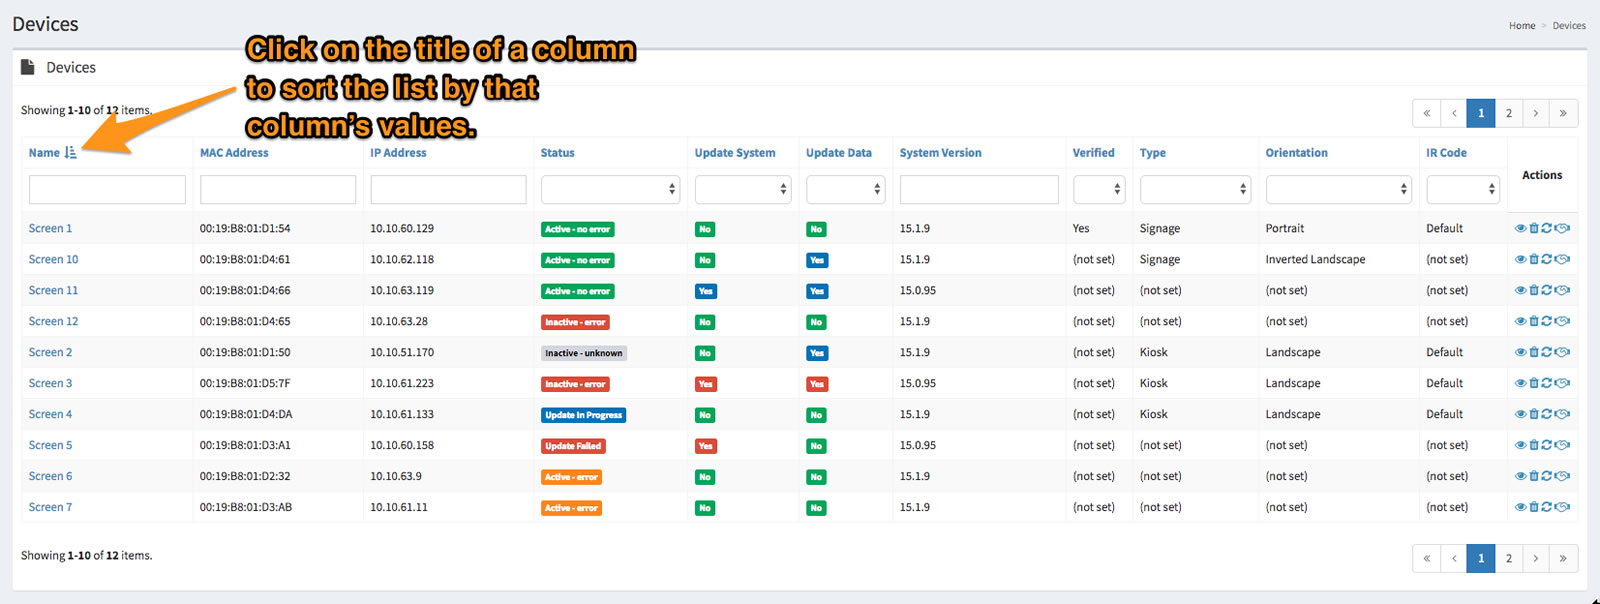The height and width of the screenshot is (604, 1600).
Task: Sort list by System Version column
Action: pos(940,153)
